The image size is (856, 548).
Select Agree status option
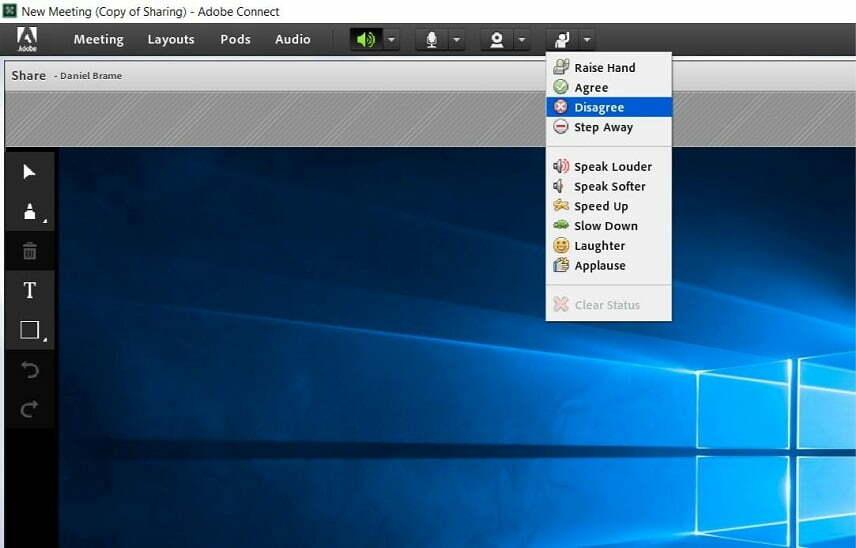click(x=609, y=87)
